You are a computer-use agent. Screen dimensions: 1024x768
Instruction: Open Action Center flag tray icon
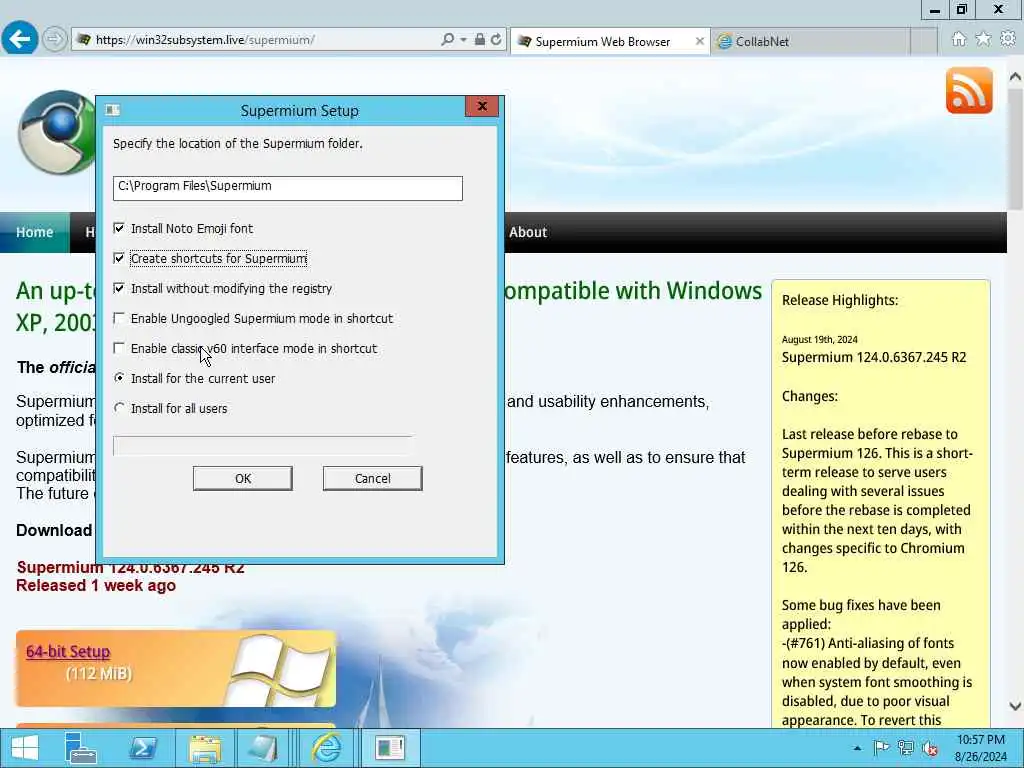pyautogui.click(x=881, y=748)
